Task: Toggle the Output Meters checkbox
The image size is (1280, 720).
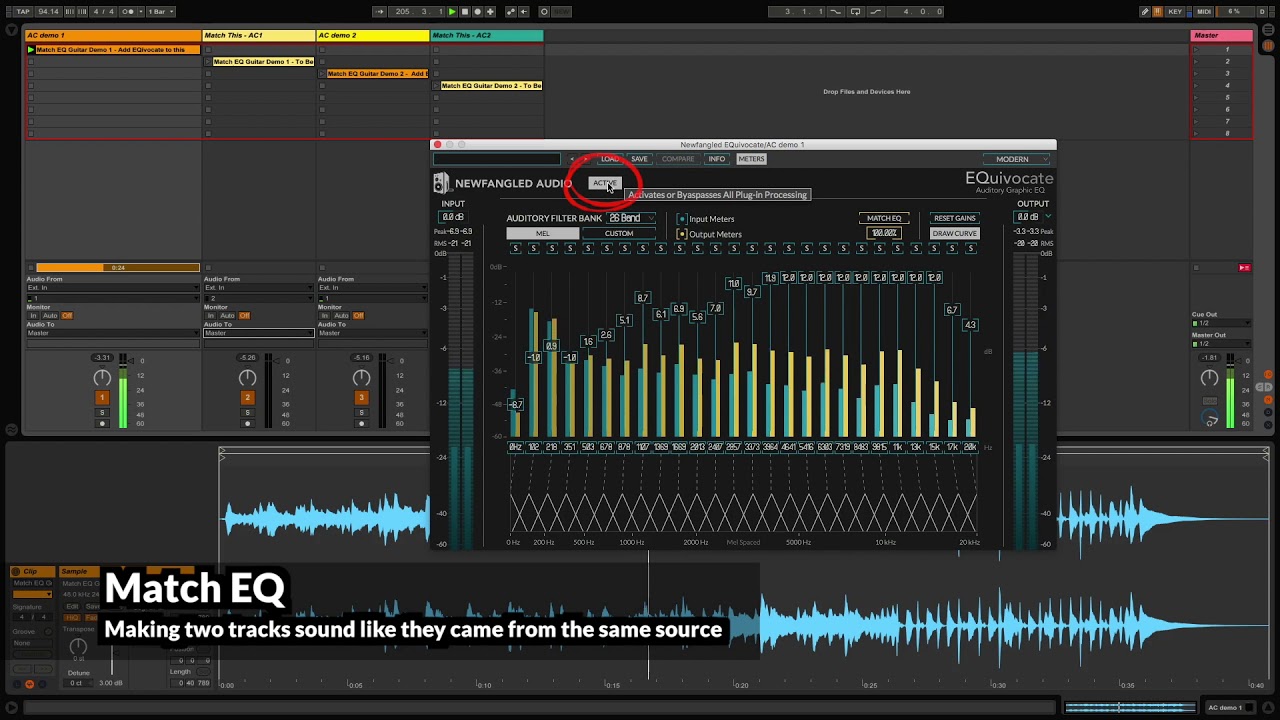Action: tap(682, 234)
